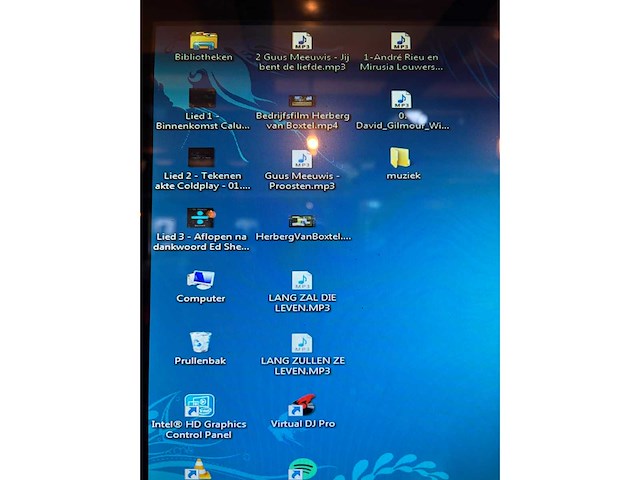Select the David_Gilmour MP3 file

coord(401,100)
